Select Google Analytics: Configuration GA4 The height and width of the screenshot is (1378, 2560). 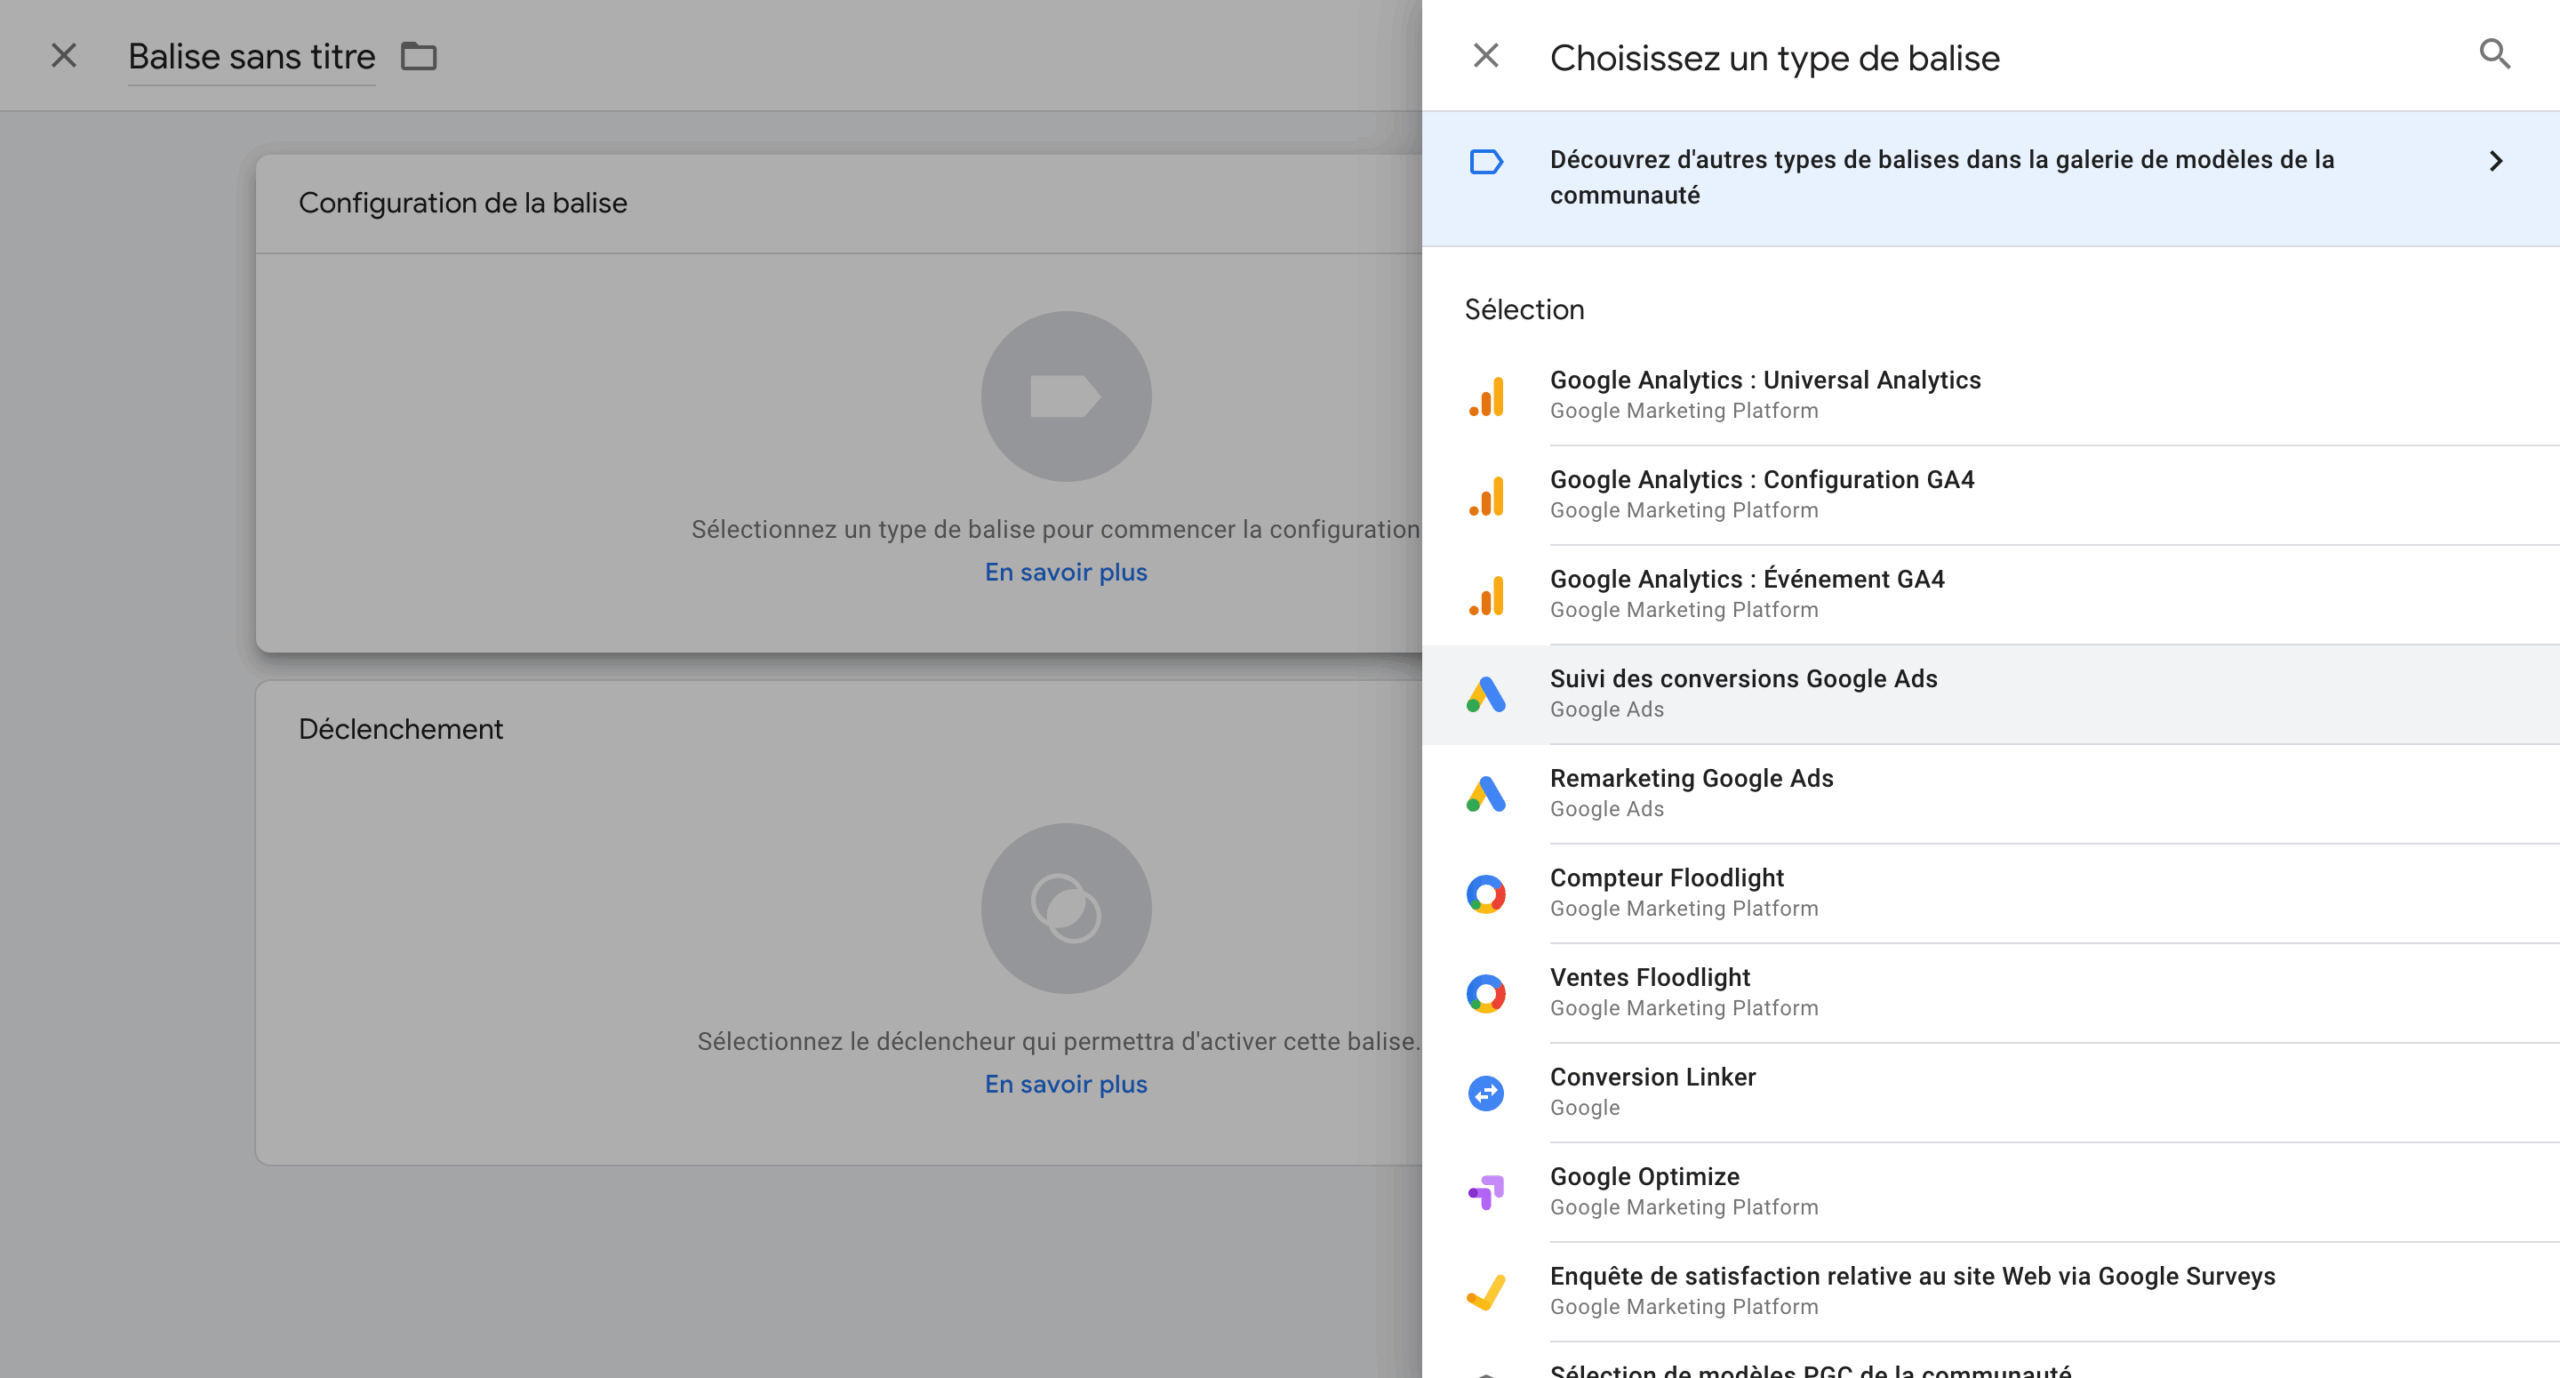1761,494
